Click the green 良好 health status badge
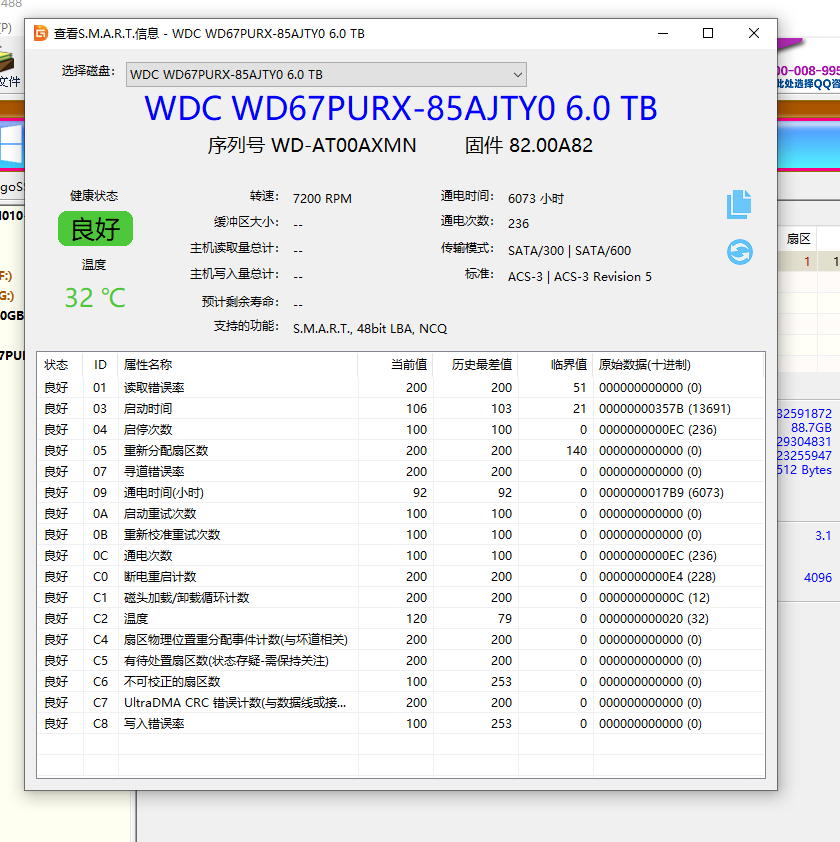Viewport: 840px width, 842px height. click(x=95, y=229)
